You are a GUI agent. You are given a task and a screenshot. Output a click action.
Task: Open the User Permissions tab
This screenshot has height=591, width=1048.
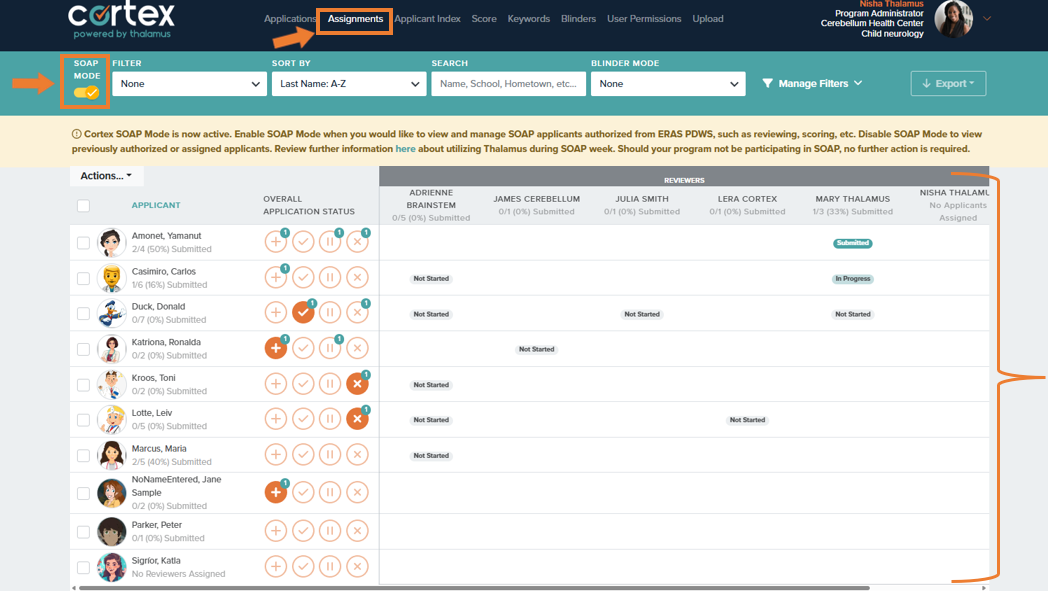[x=644, y=19]
